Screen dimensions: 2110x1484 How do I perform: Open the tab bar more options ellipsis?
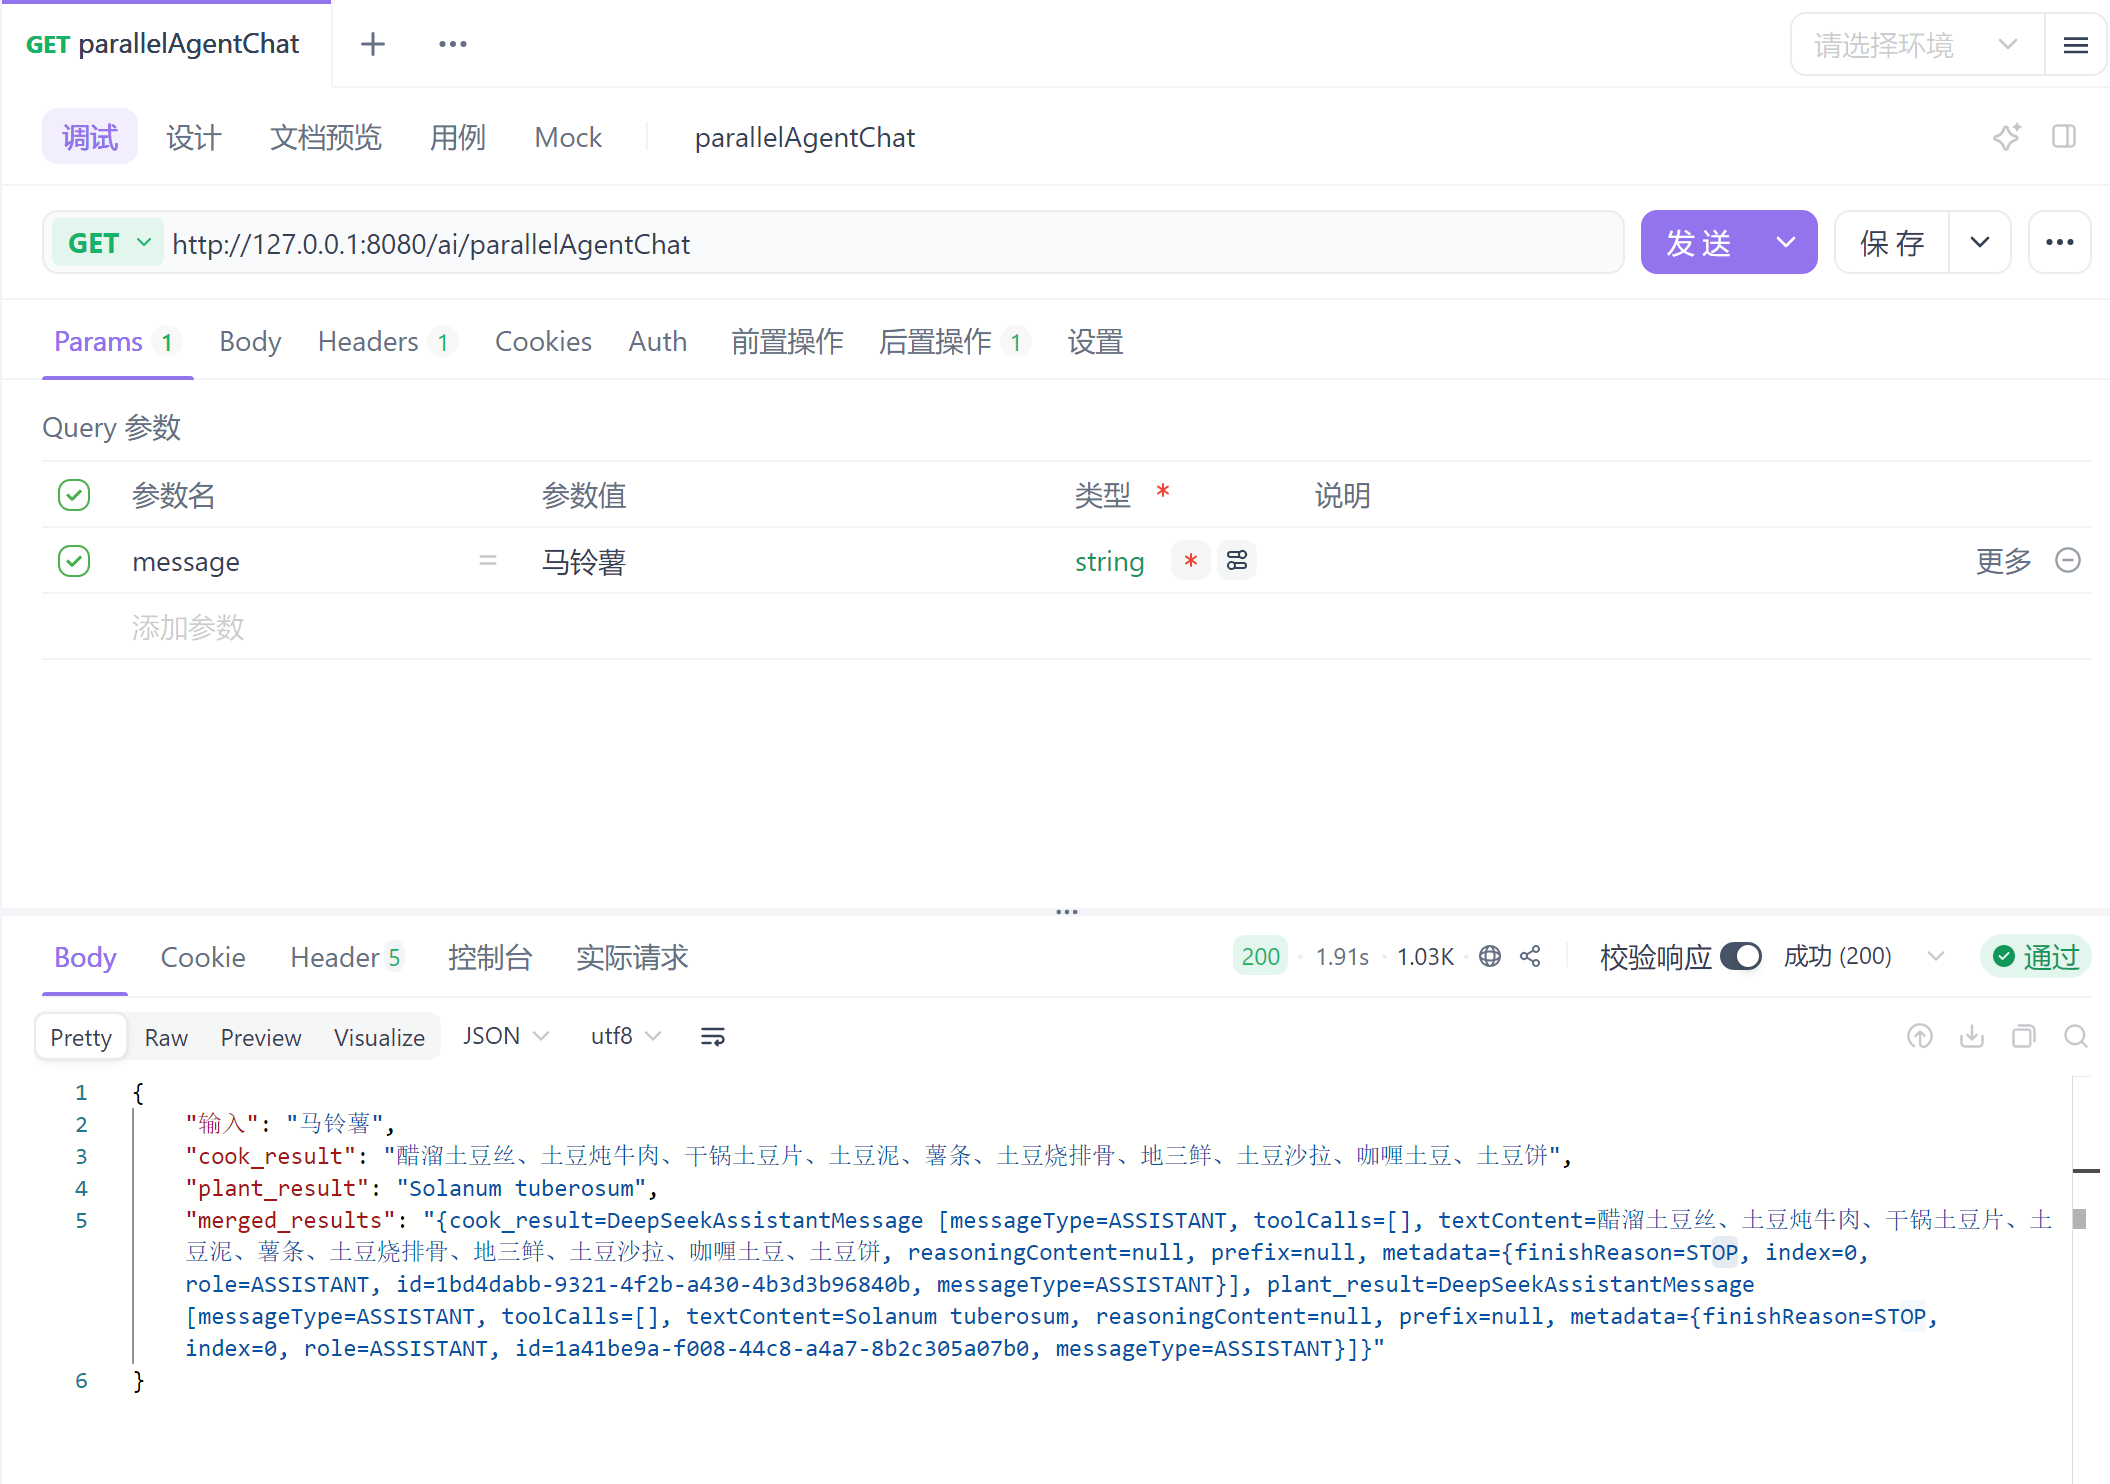pos(452,44)
